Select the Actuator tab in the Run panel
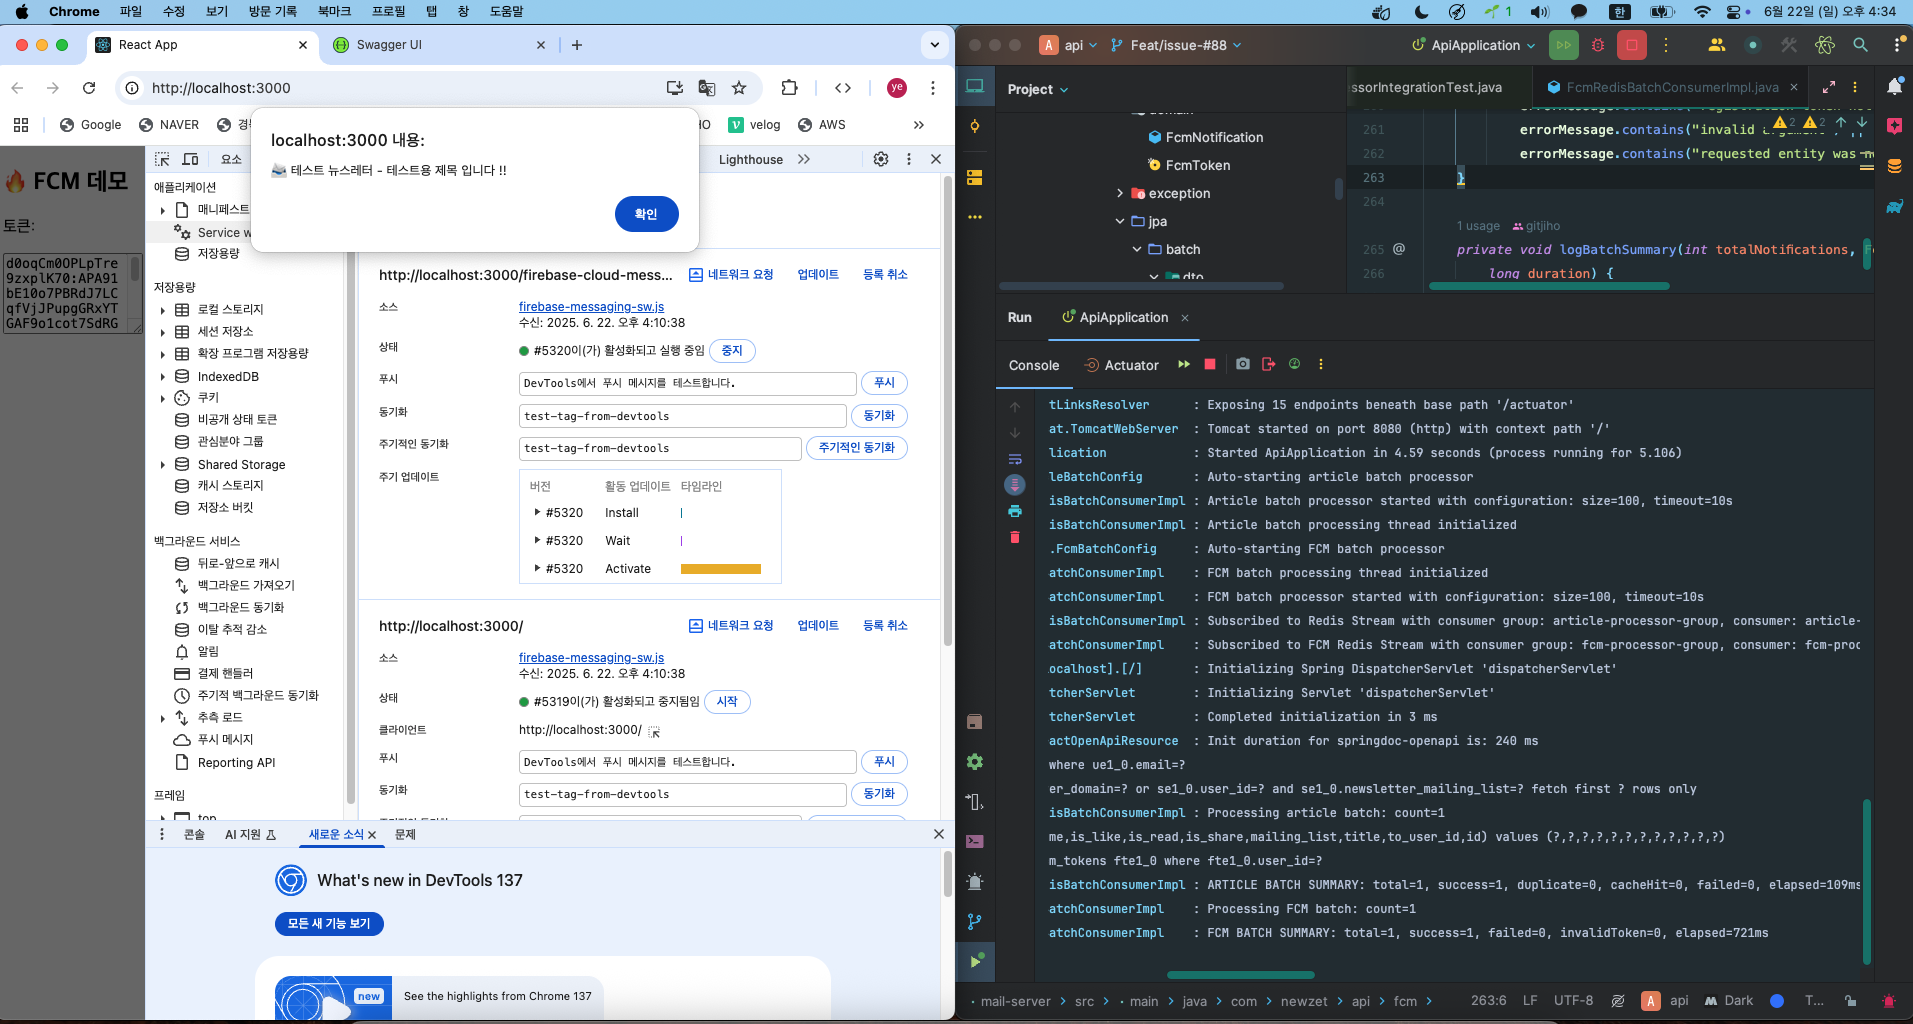The width and height of the screenshot is (1913, 1024). (x=1122, y=365)
